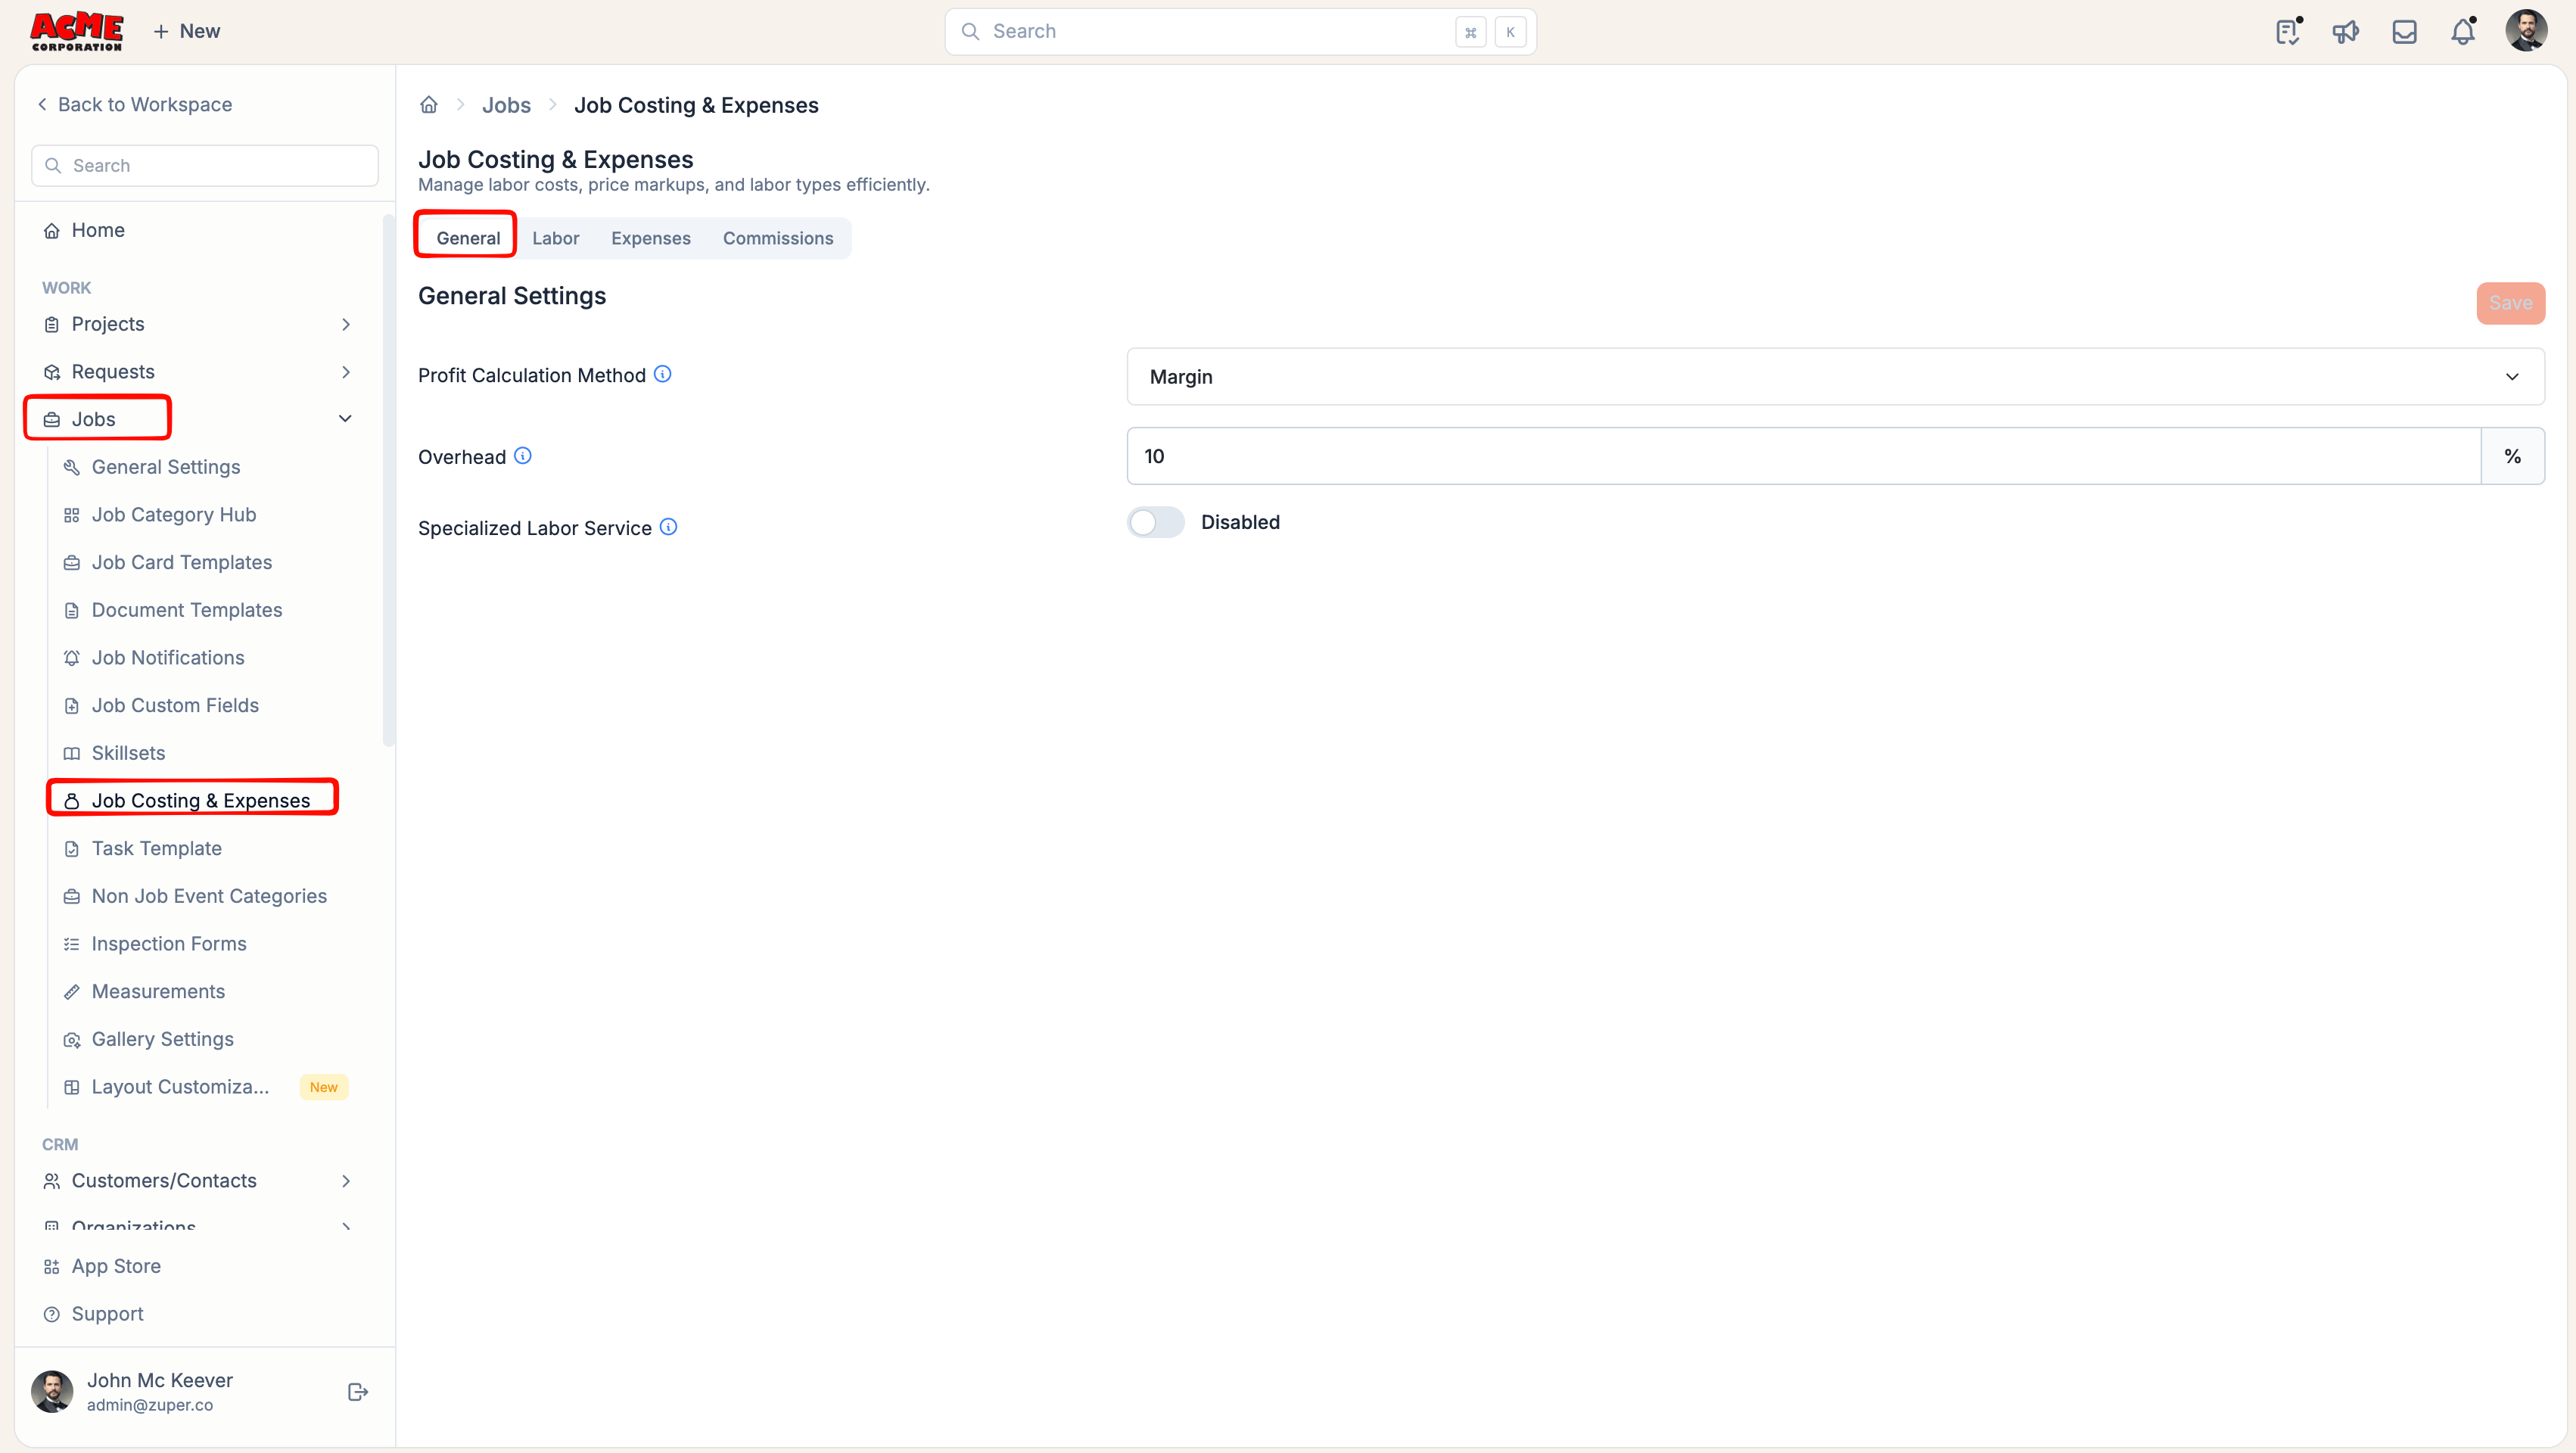Image resolution: width=2576 pixels, height=1453 pixels.
Task: Click the sidebar Search field
Action: (x=205, y=166)
